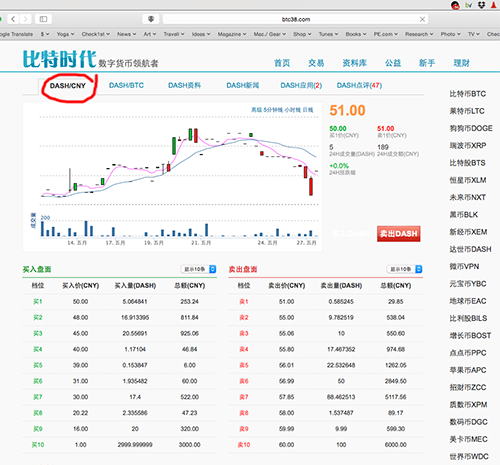
Task: Click the 卖出量(DASH) column header
Action: 341,286
